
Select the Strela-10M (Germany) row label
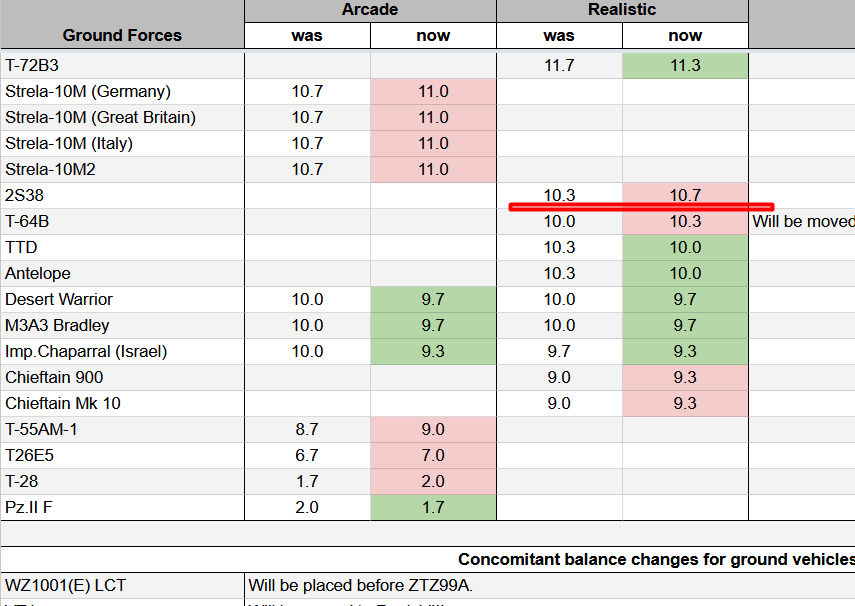[122, 91]
